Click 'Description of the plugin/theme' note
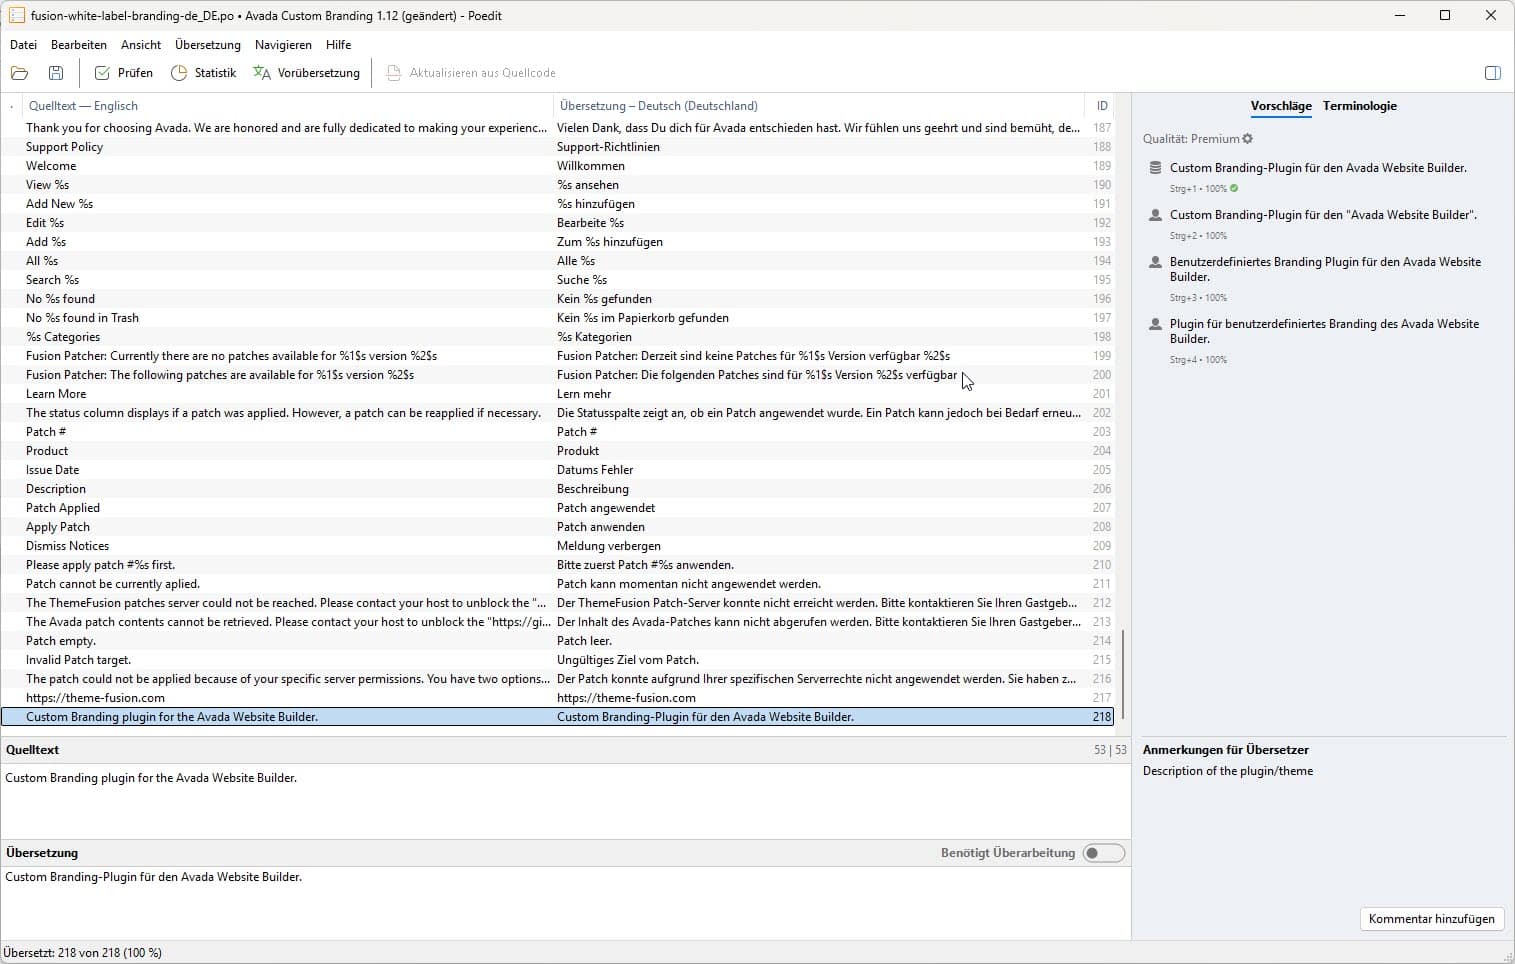 pyautogui.click(x=1228, y=771)
